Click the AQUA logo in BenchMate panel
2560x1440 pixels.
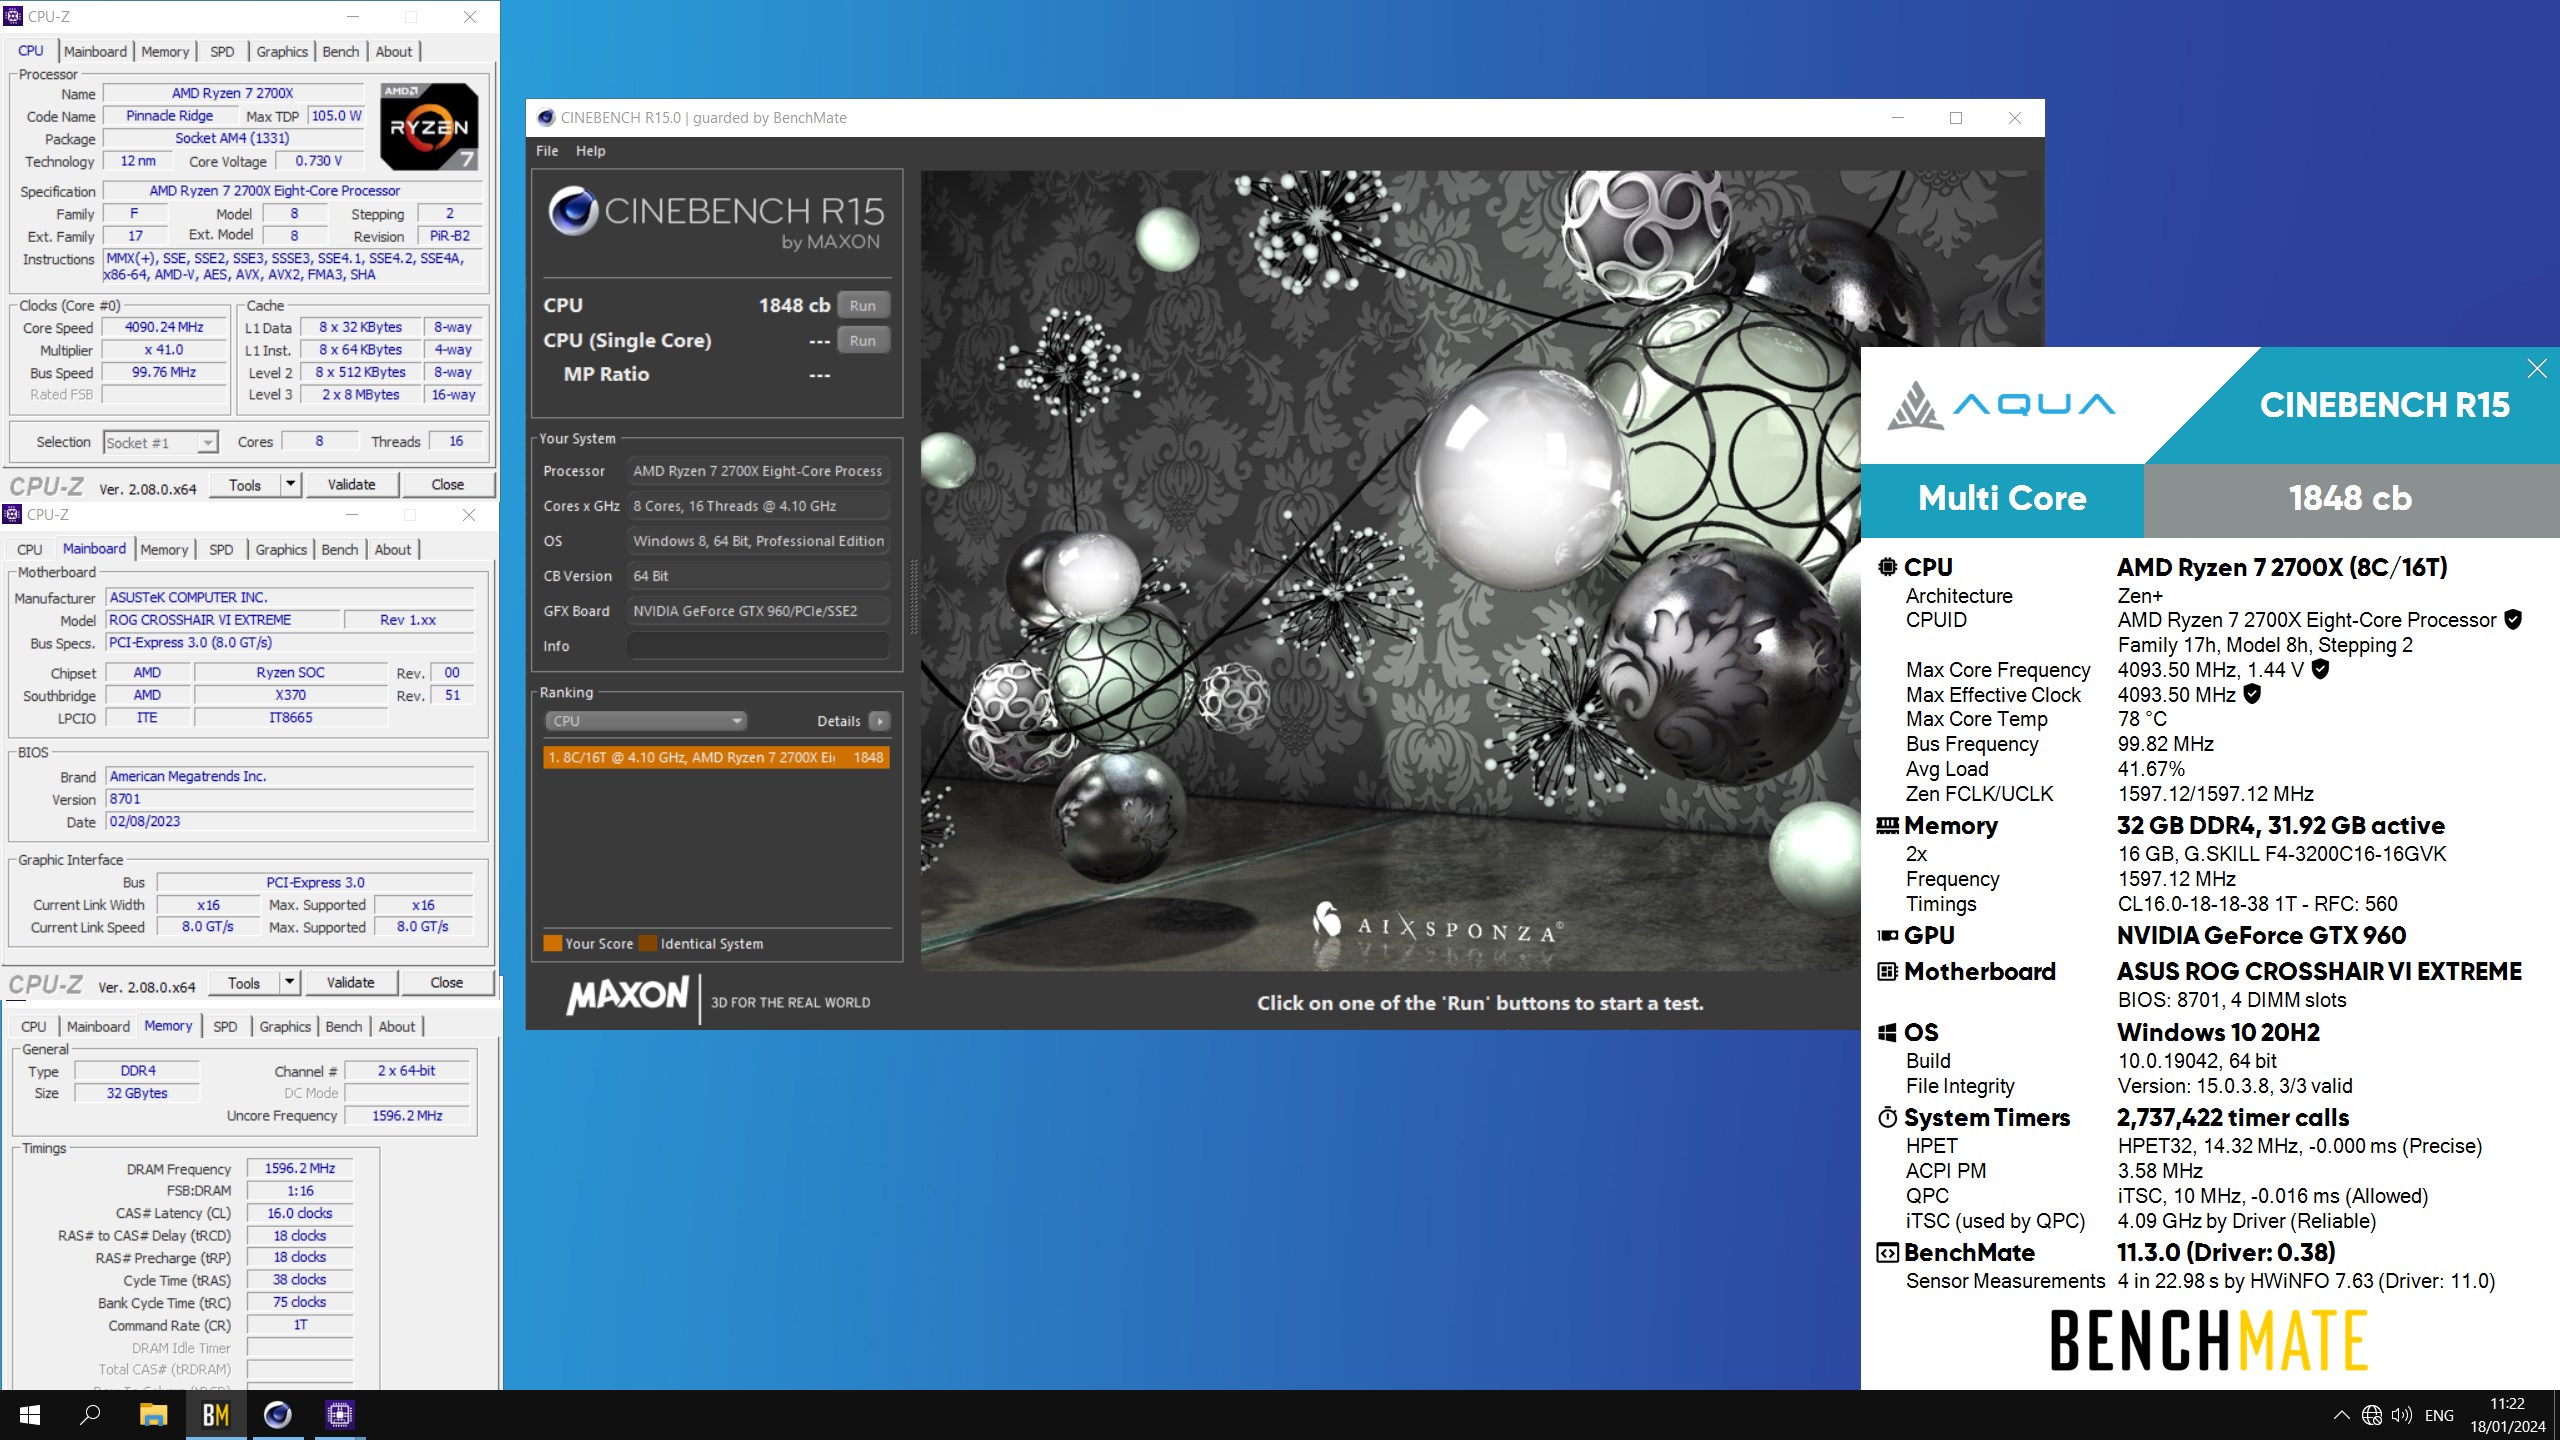(x=2000, y=404)
